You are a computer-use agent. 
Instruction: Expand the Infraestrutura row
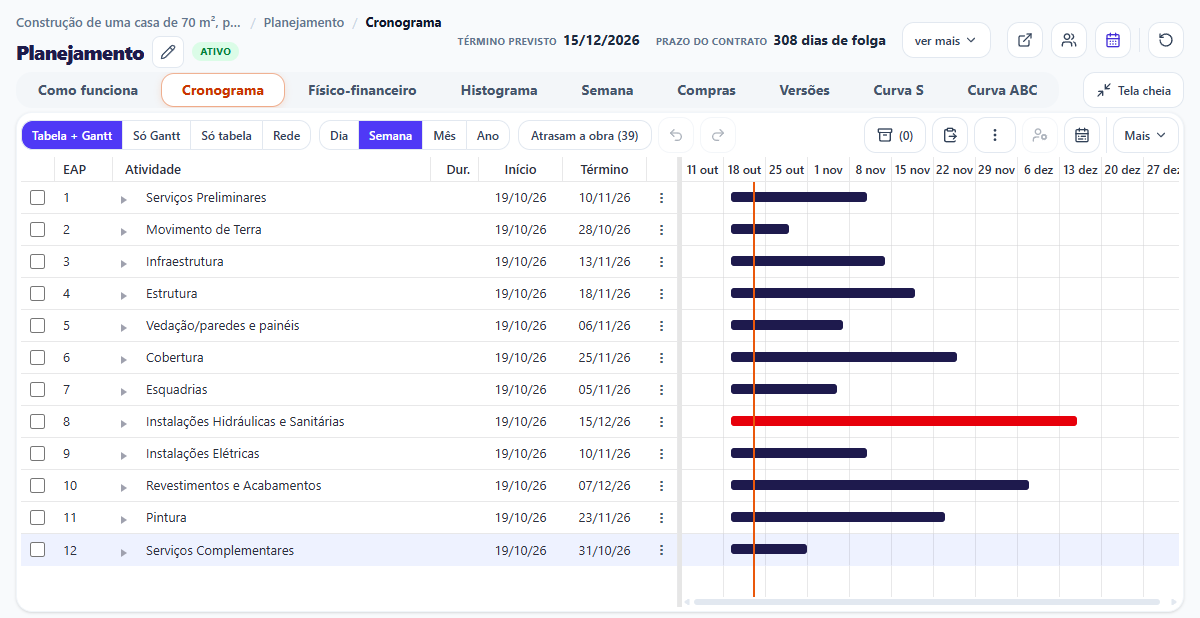click(x=124, y=263)
